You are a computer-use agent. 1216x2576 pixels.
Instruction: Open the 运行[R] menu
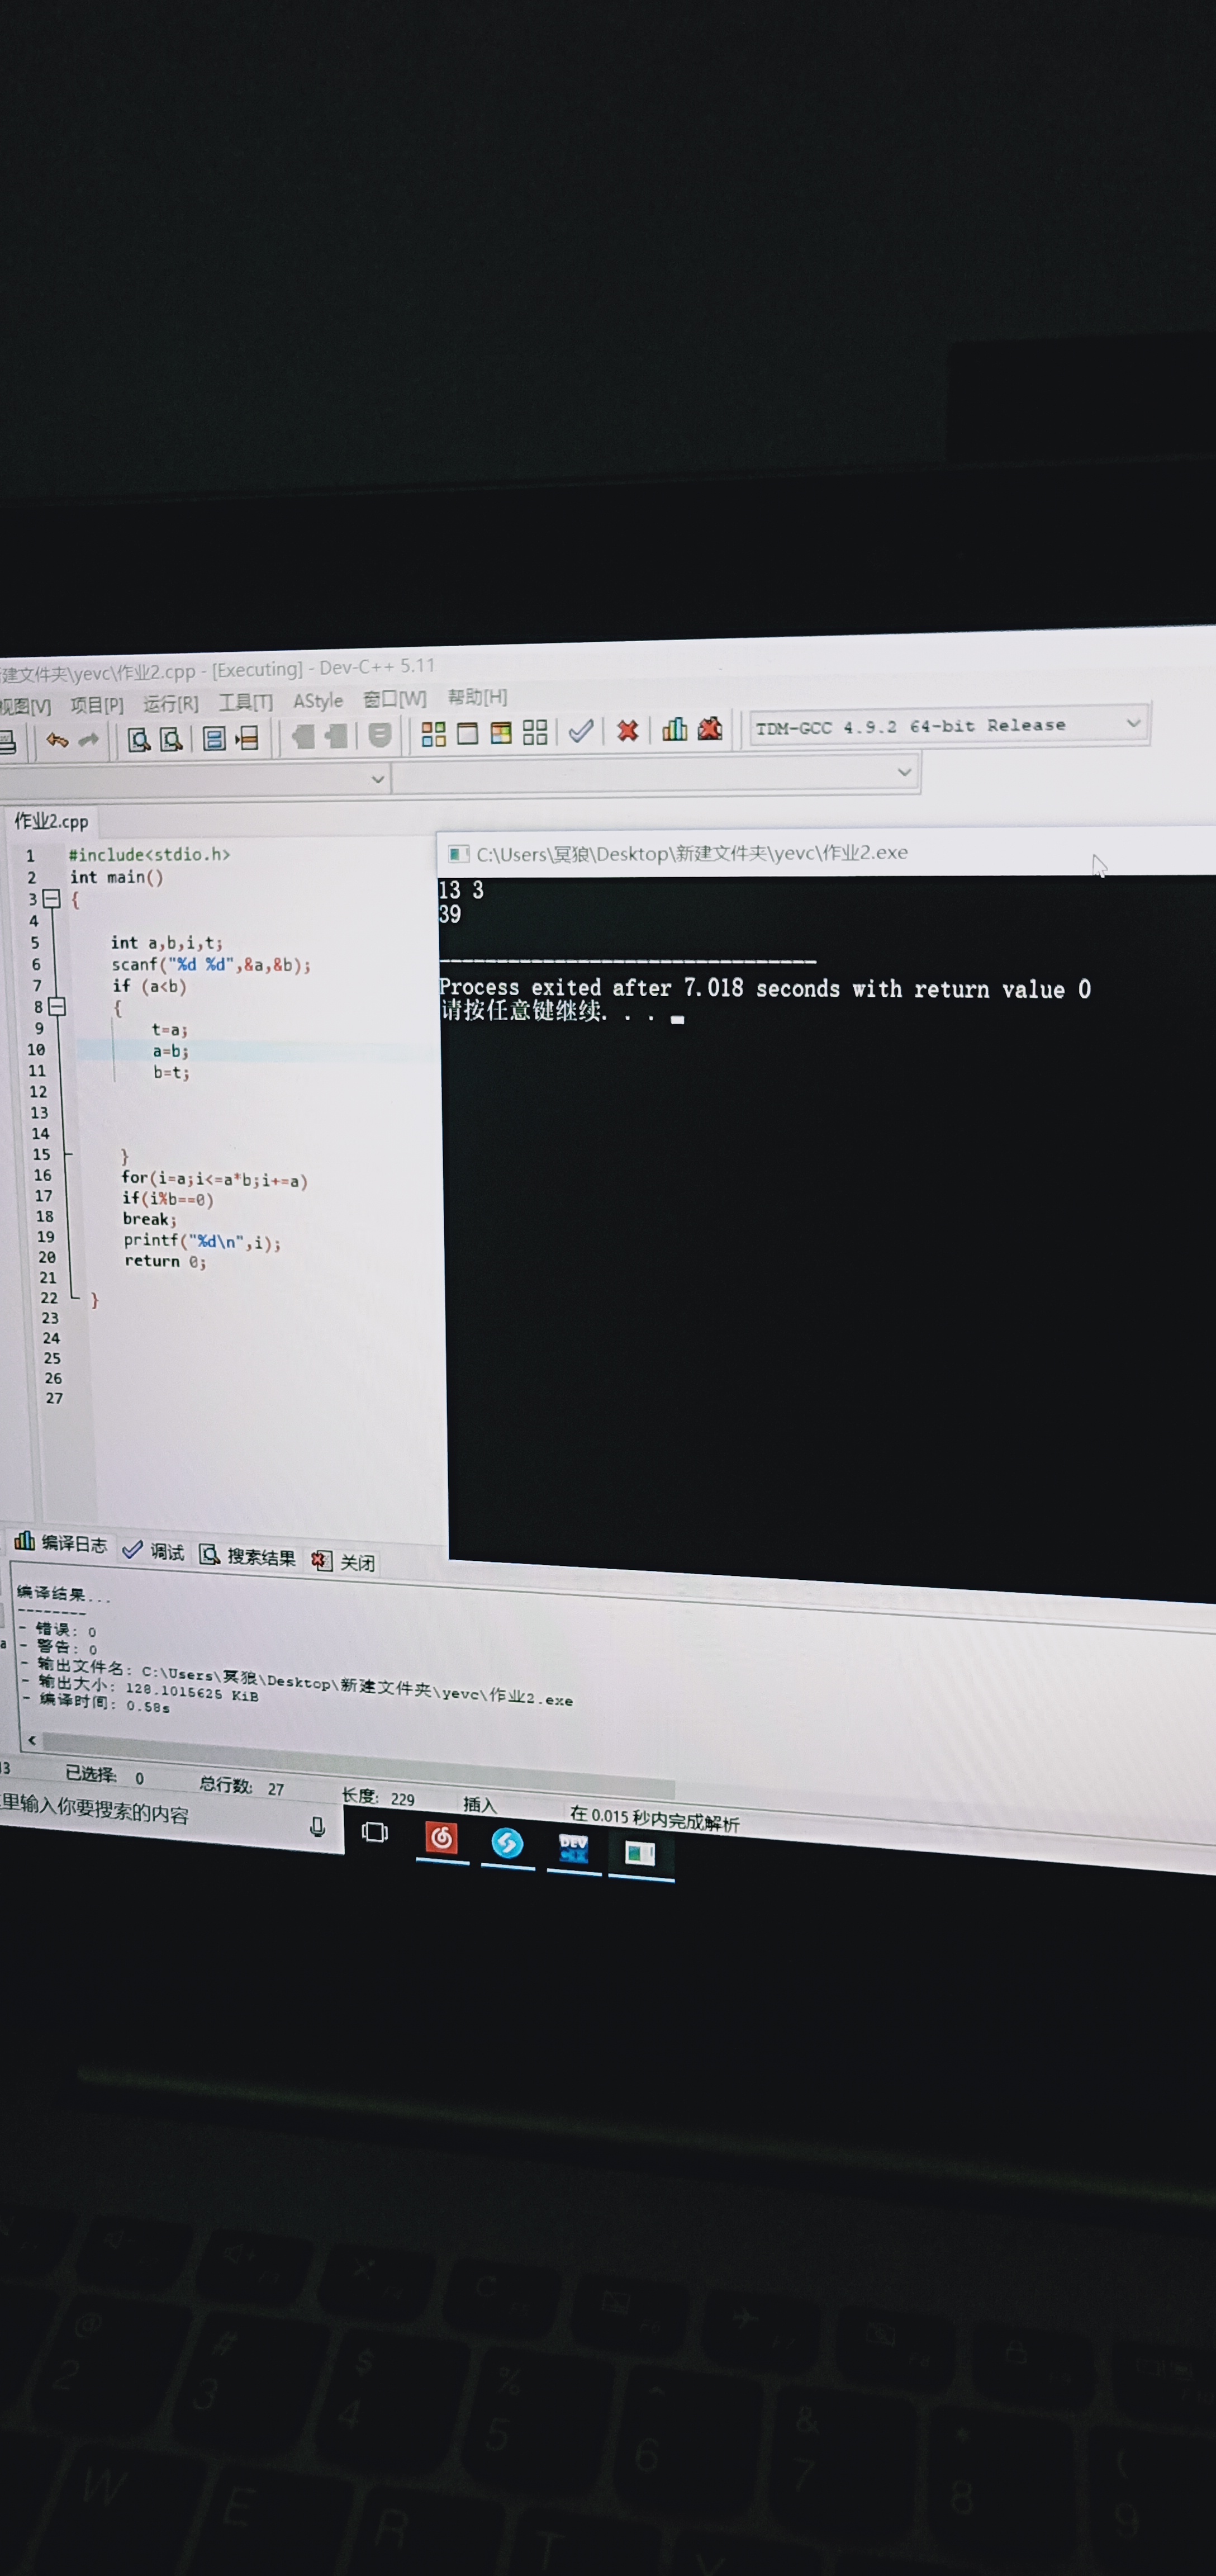click(170, 703)
